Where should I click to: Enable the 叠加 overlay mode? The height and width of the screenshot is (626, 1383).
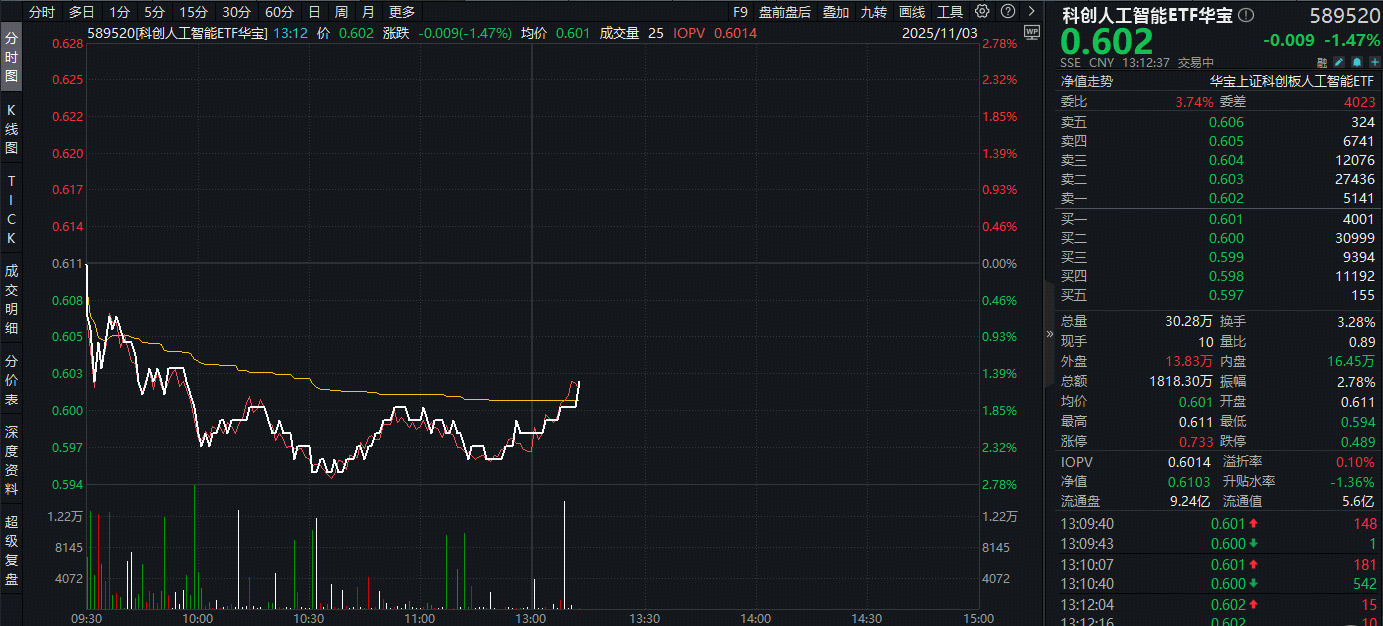[836, 12]
